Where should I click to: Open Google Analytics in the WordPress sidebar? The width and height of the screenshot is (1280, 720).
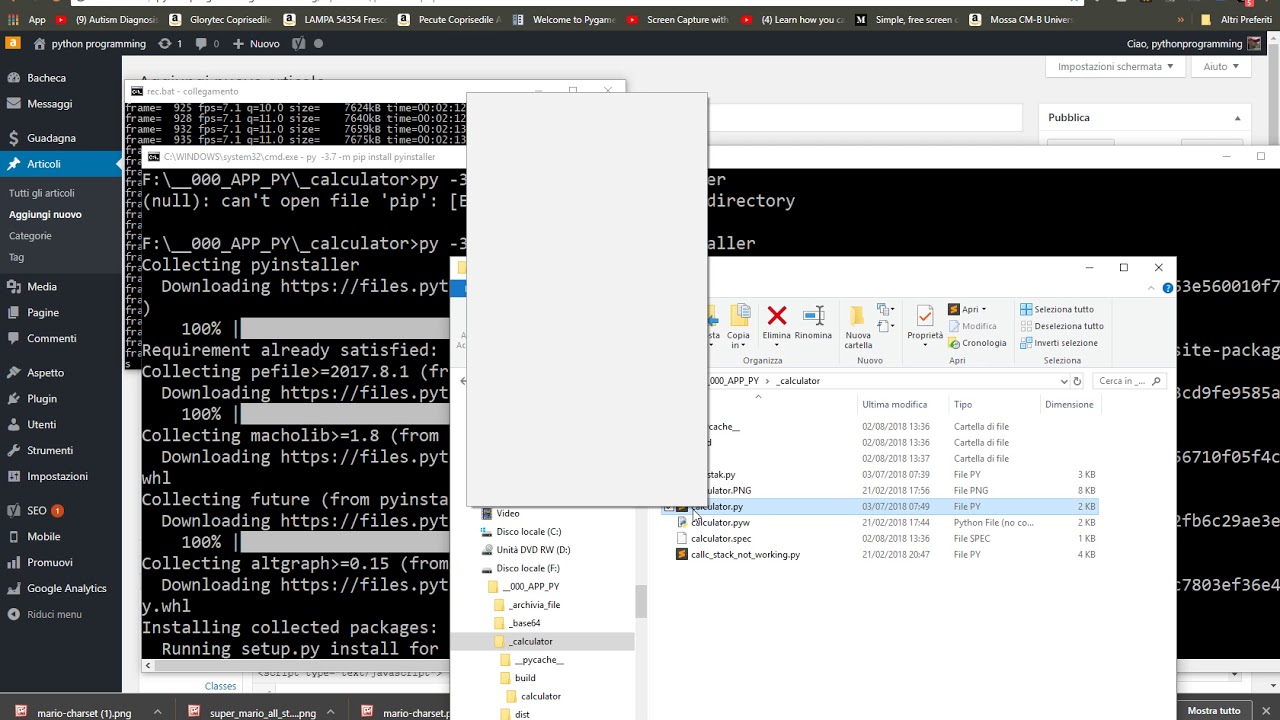coord(66,588)
